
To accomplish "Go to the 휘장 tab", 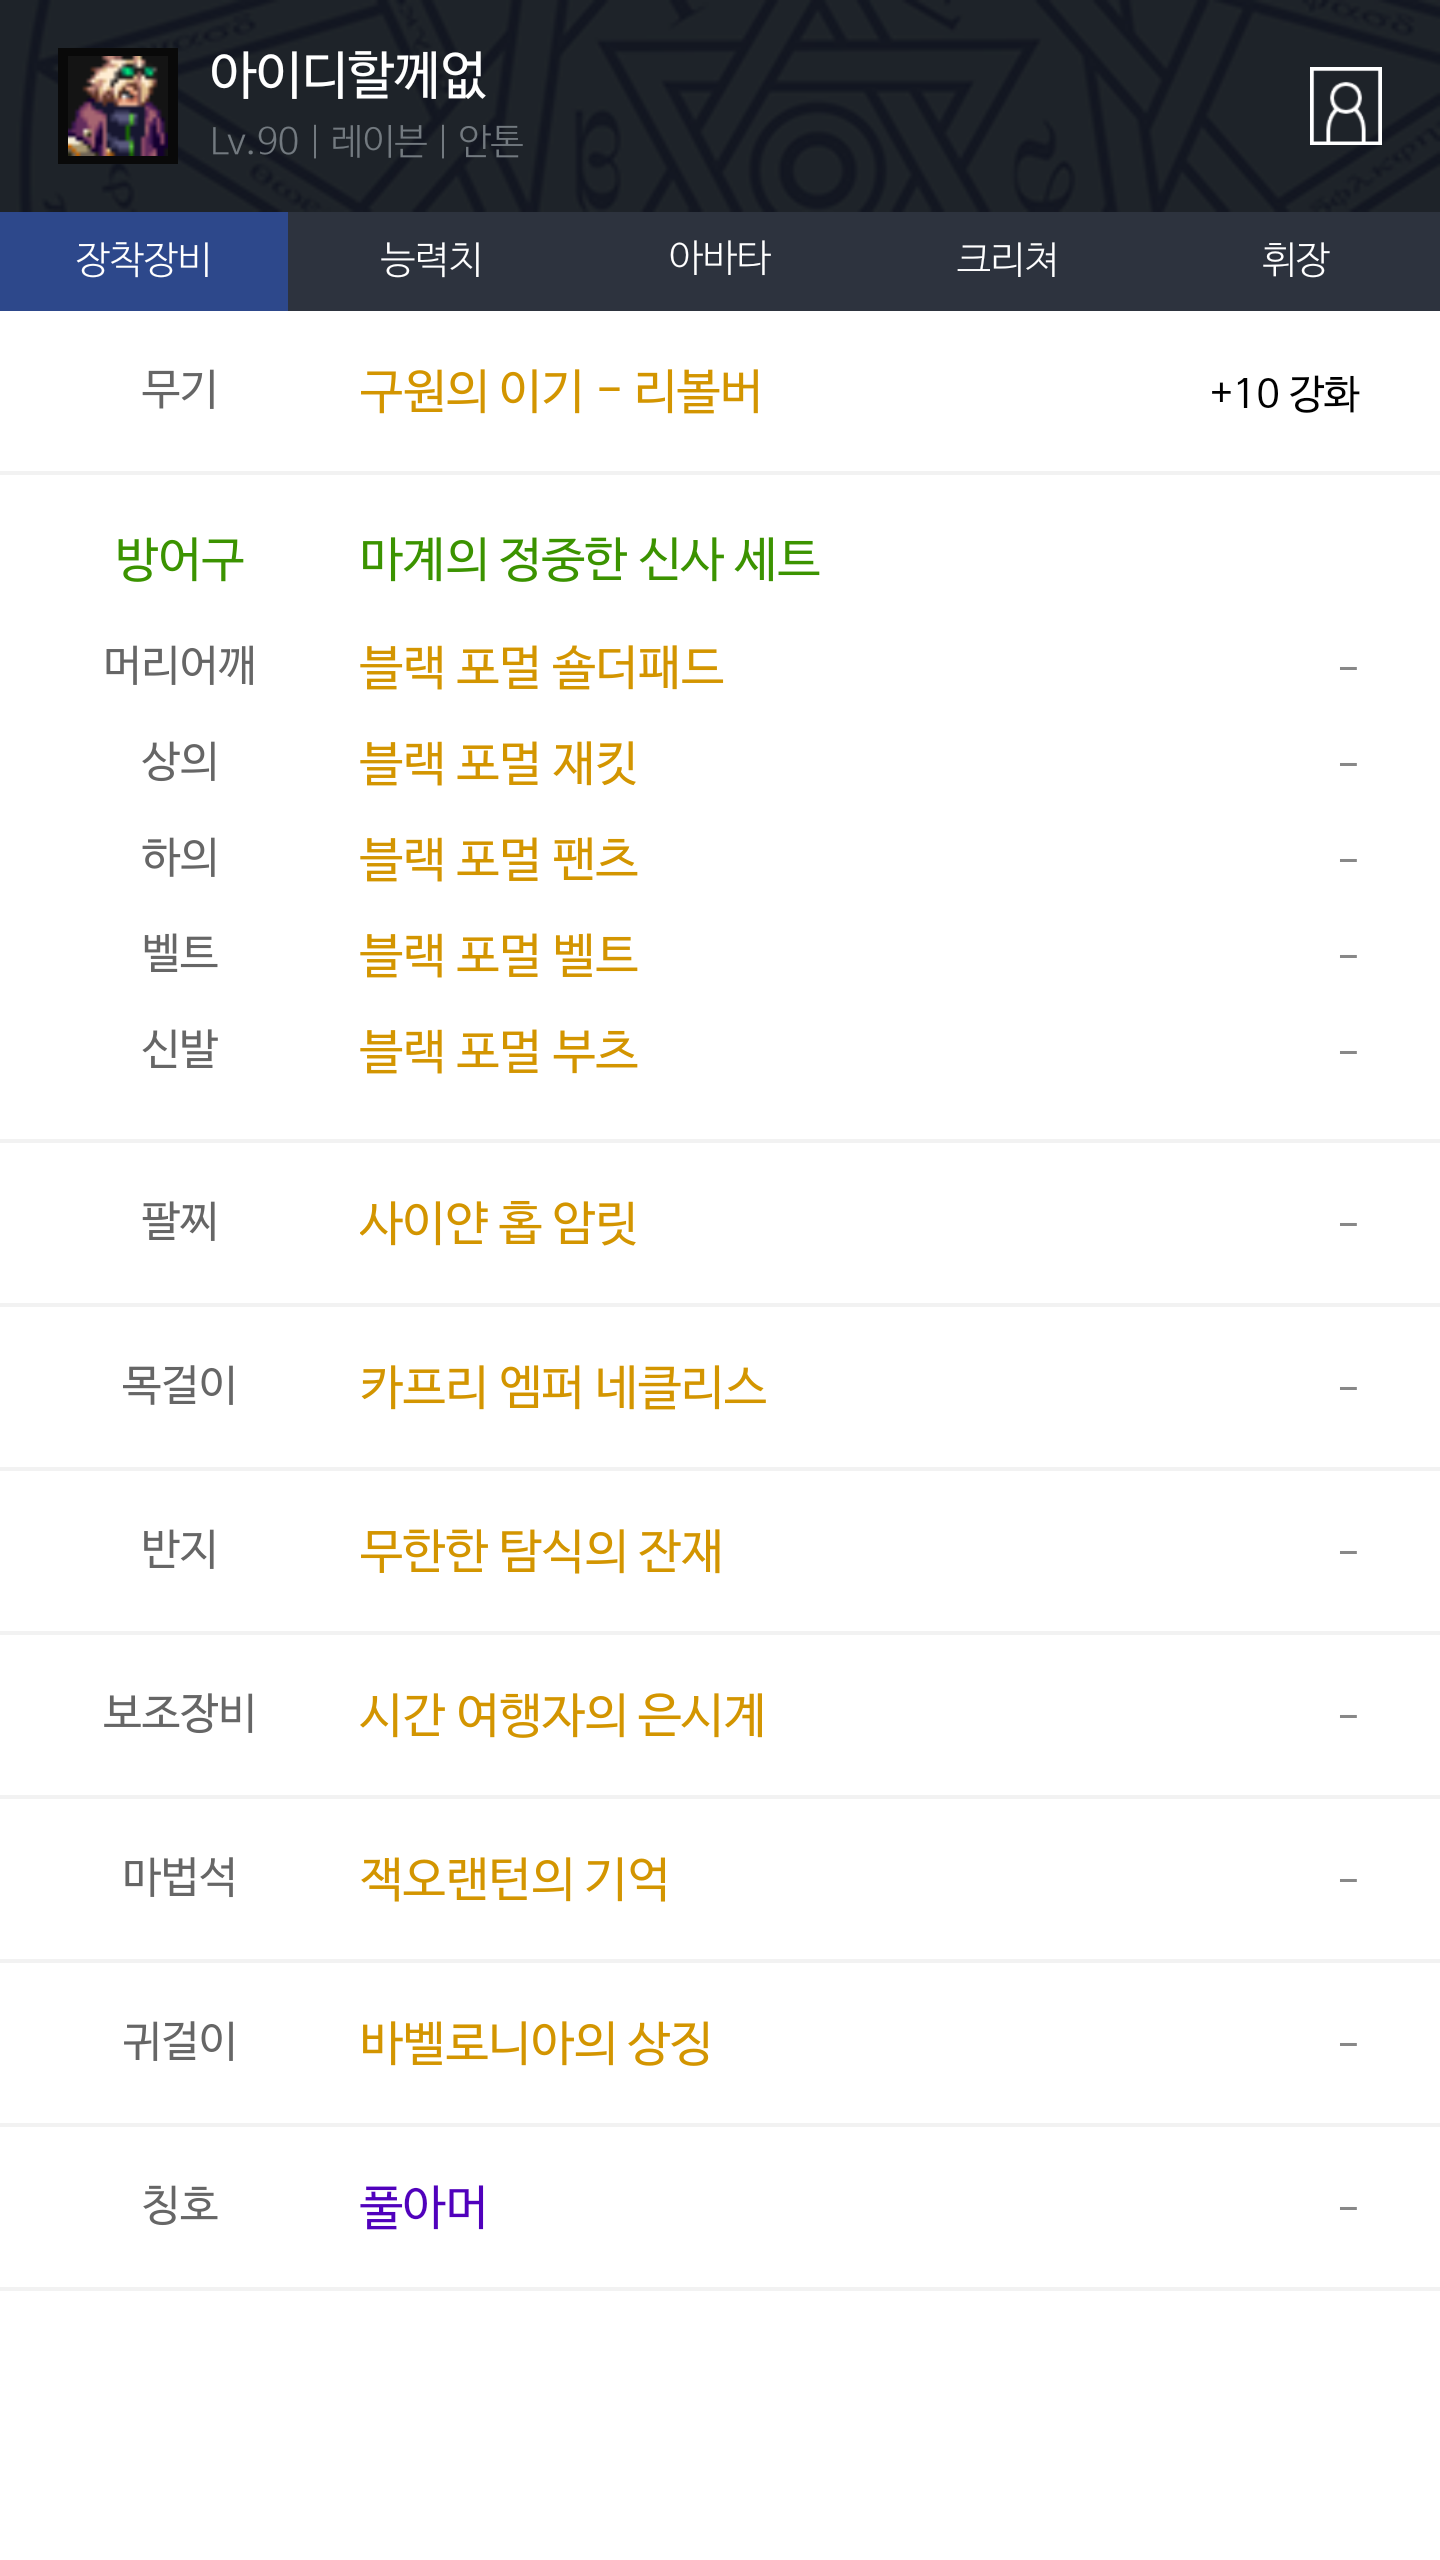I will [x=1295, y=260].
